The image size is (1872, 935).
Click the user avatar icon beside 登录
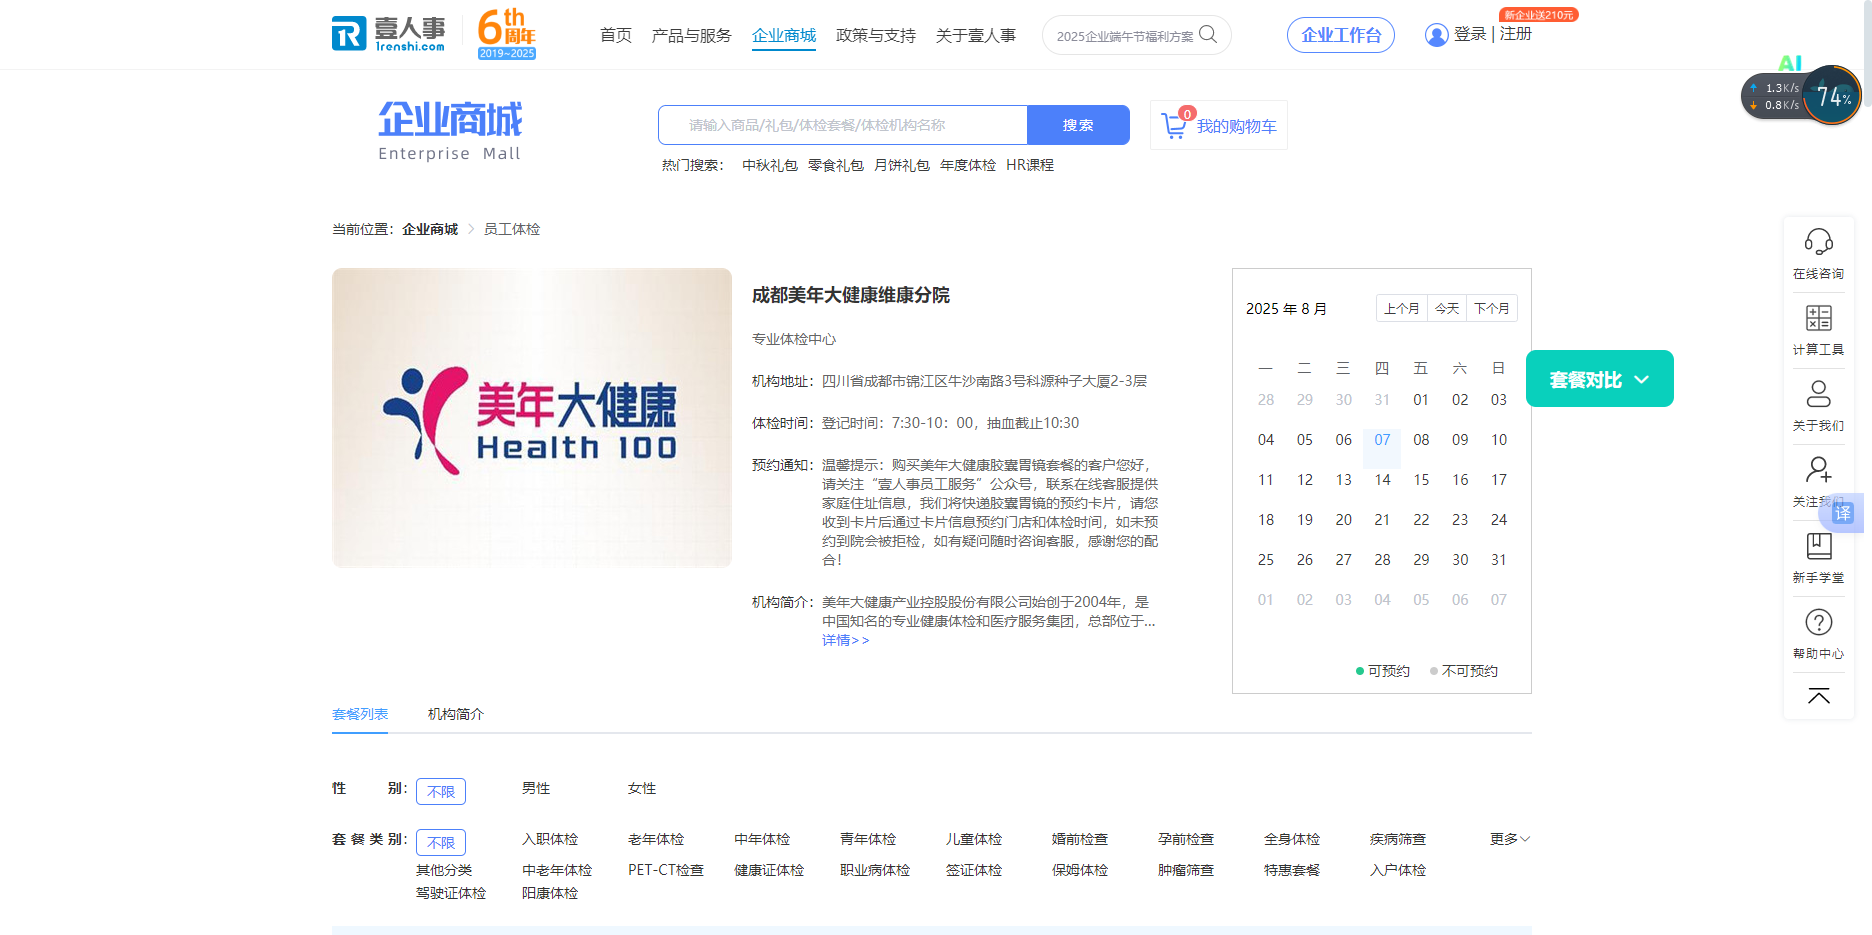(x=1436, y=35)
